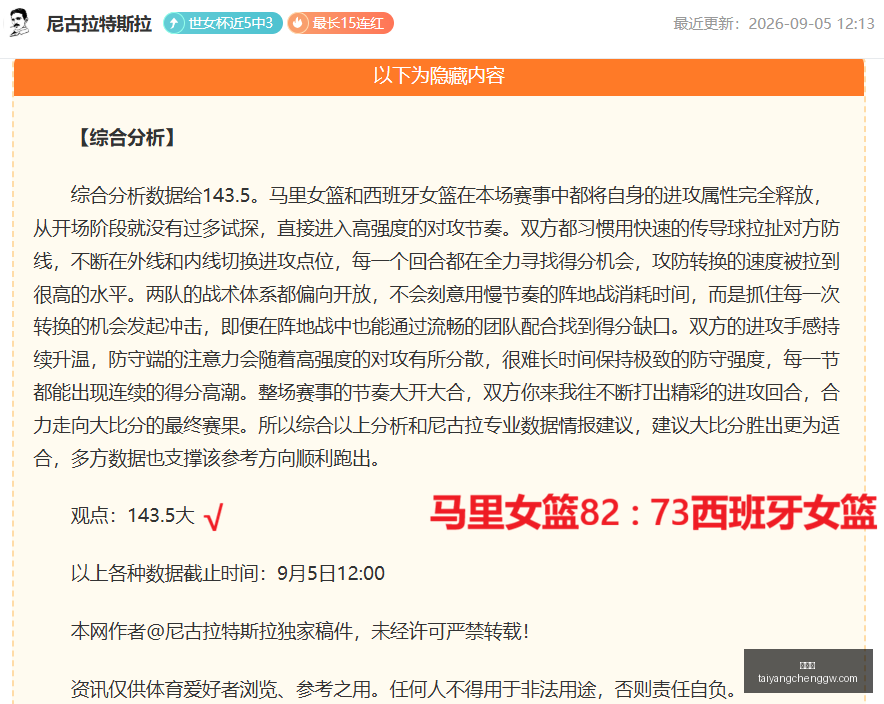Click the up-arrow icon in teal badge

tap(174, 23)
